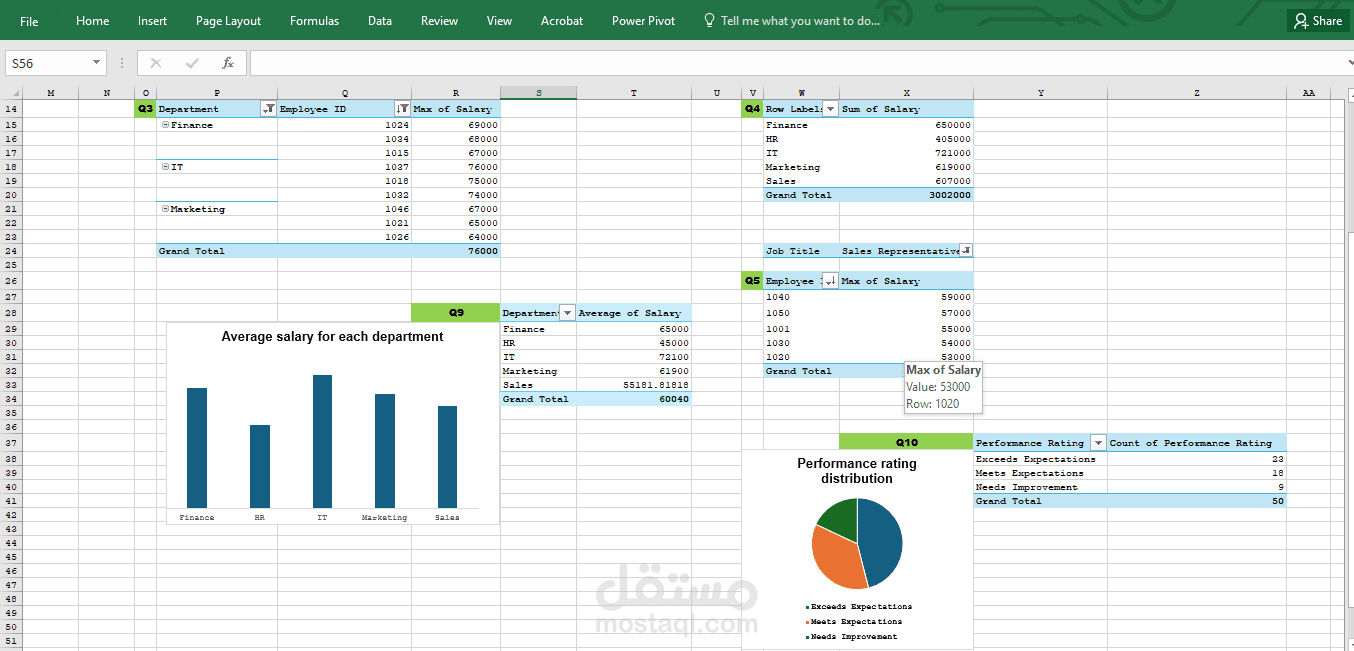Click the green Q3 label cell

point(145,109)
